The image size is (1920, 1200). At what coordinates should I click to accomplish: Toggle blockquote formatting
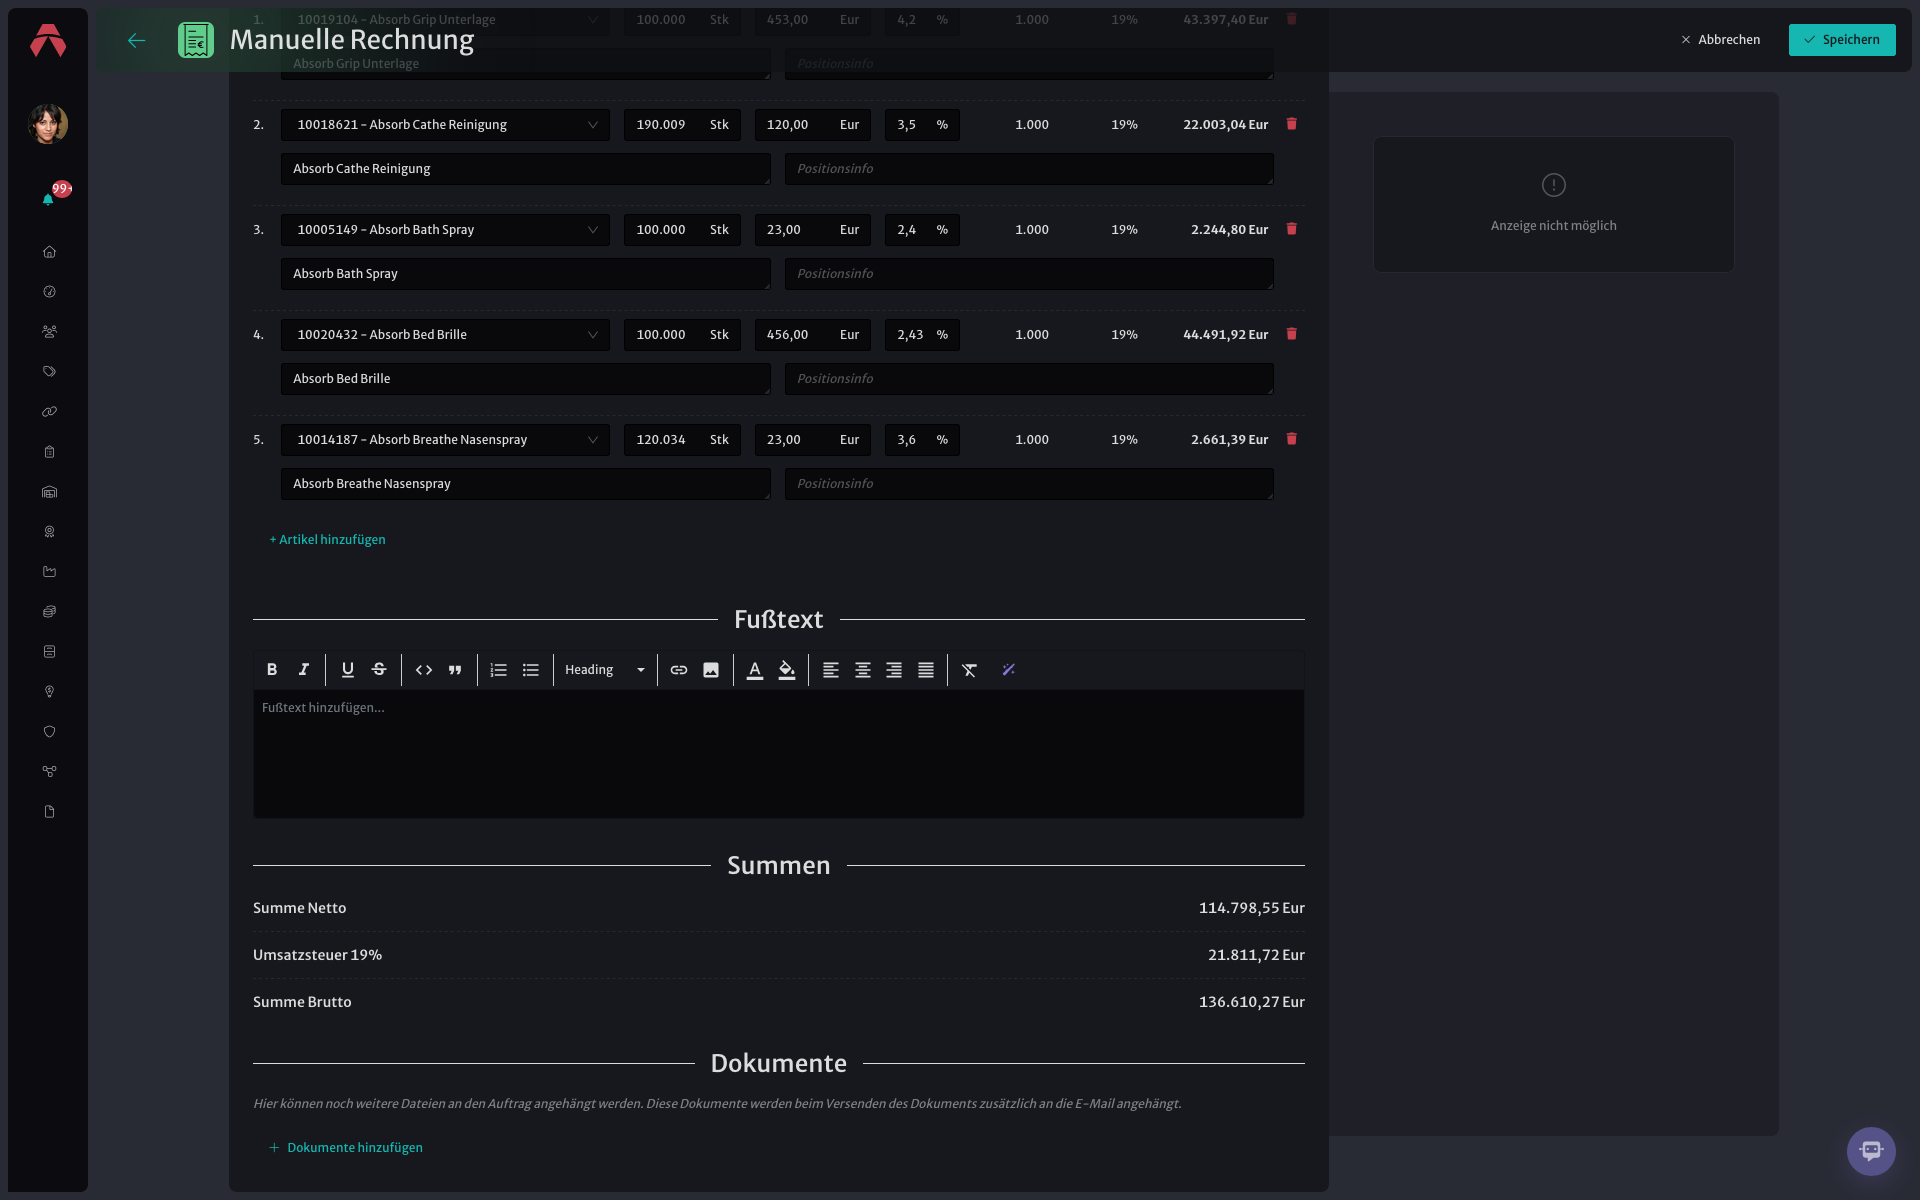[x=455, y=670]
